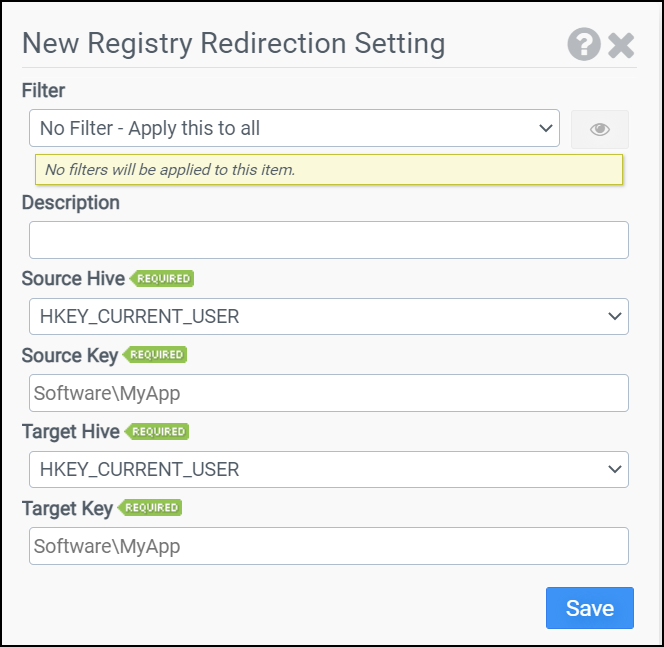Focus the Target Key input field
664x647 pixels.
pos(328,546)
